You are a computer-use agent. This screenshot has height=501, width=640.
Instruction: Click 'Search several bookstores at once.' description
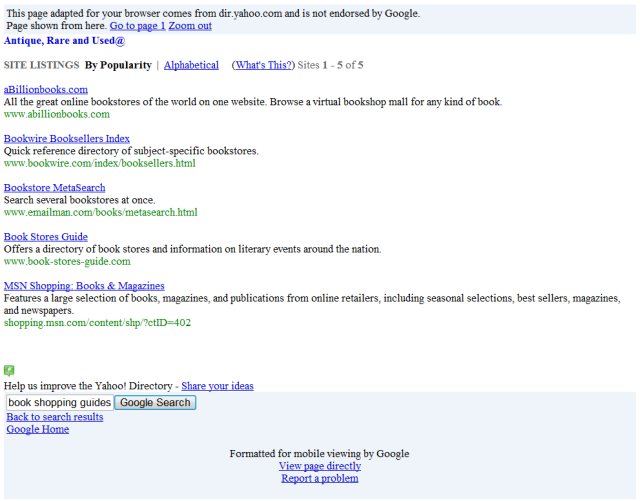pos(80,200)
